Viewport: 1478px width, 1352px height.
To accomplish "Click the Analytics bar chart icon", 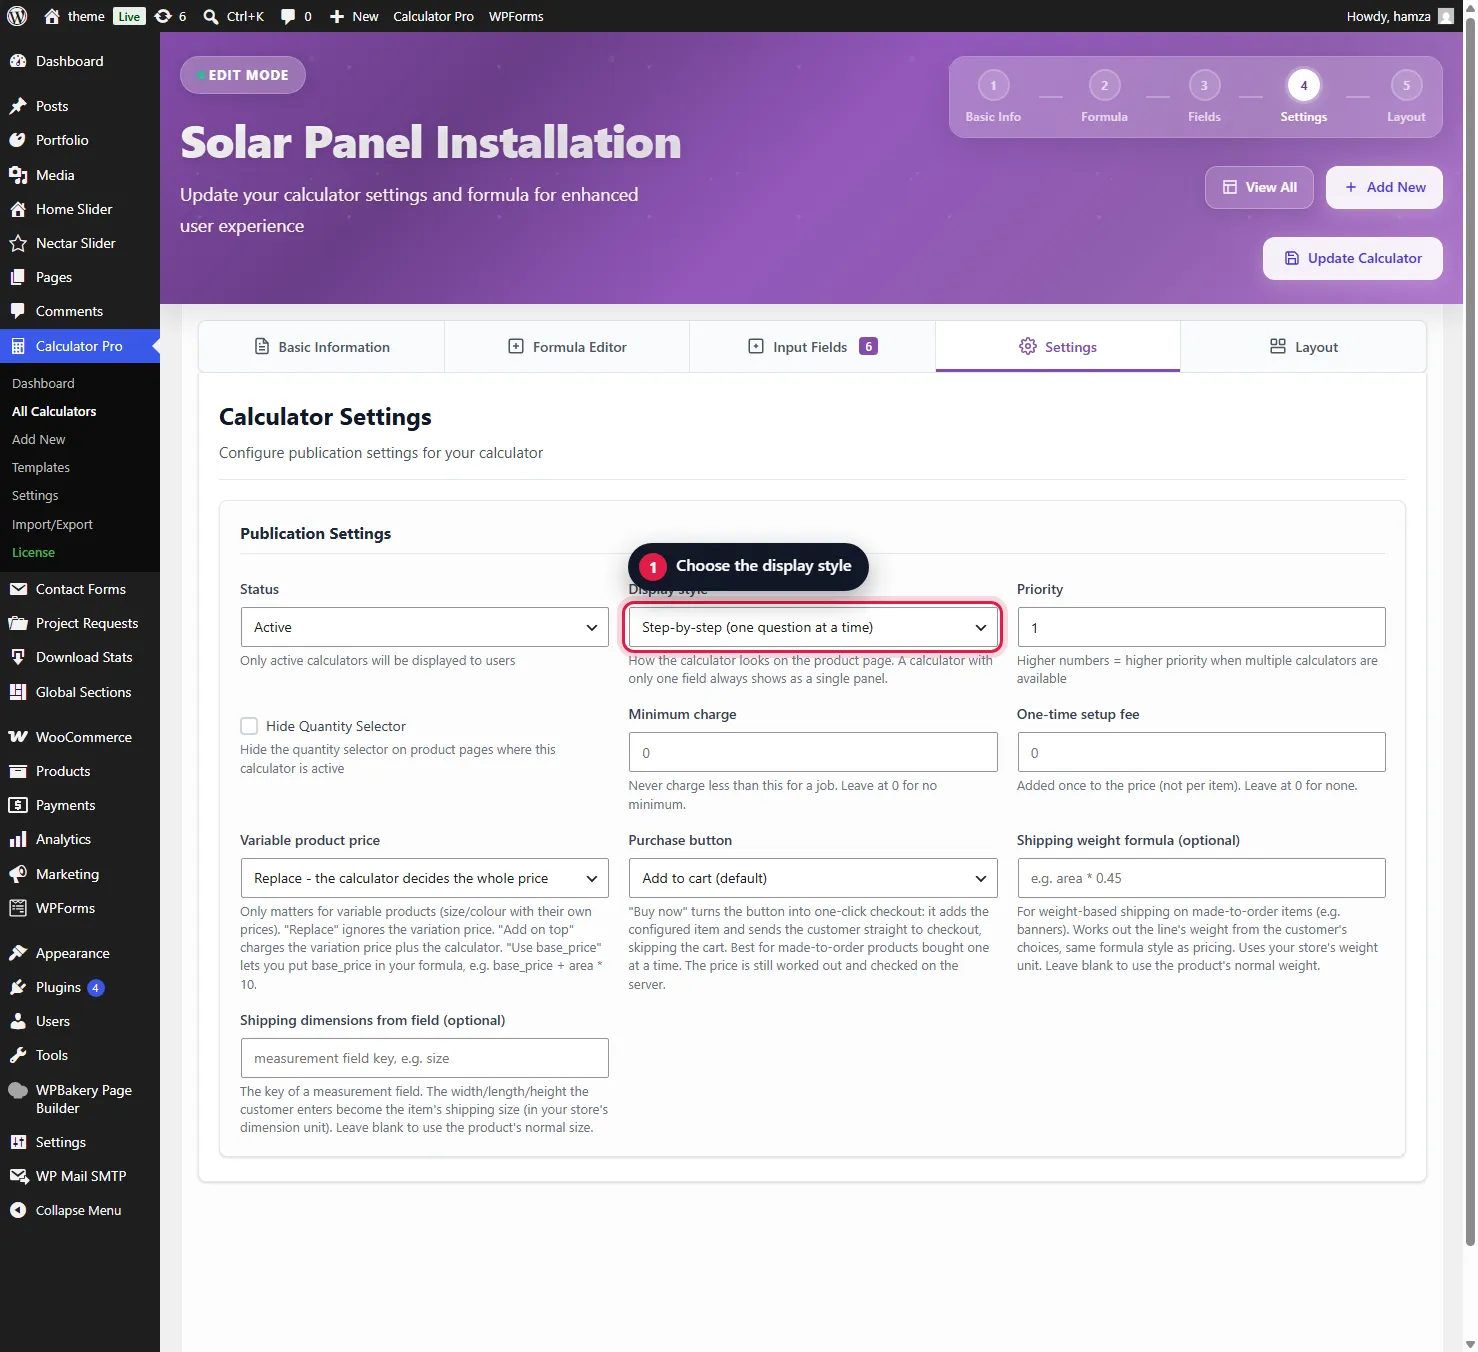I will pyautogui.click(x=18, y=839).
